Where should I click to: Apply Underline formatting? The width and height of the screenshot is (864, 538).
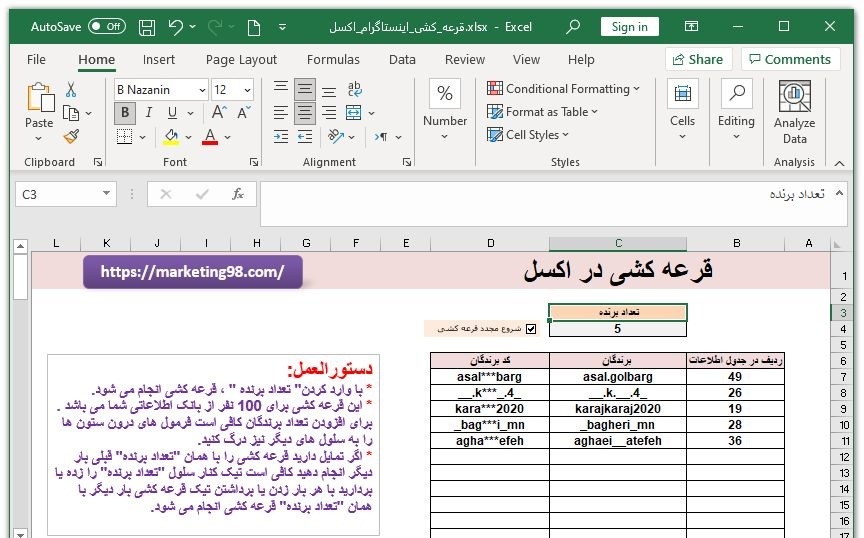[x=172, y=112]
